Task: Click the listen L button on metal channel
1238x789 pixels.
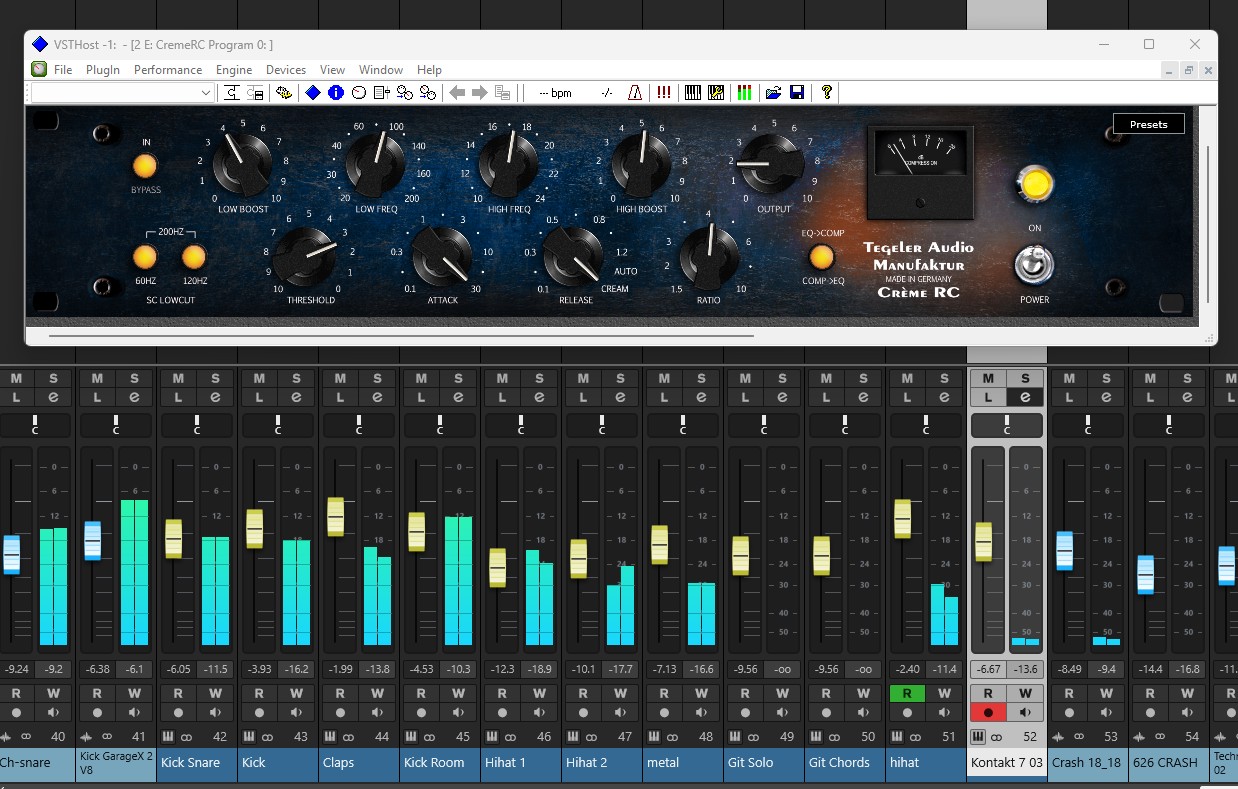Action: click(x=664, y=397)
